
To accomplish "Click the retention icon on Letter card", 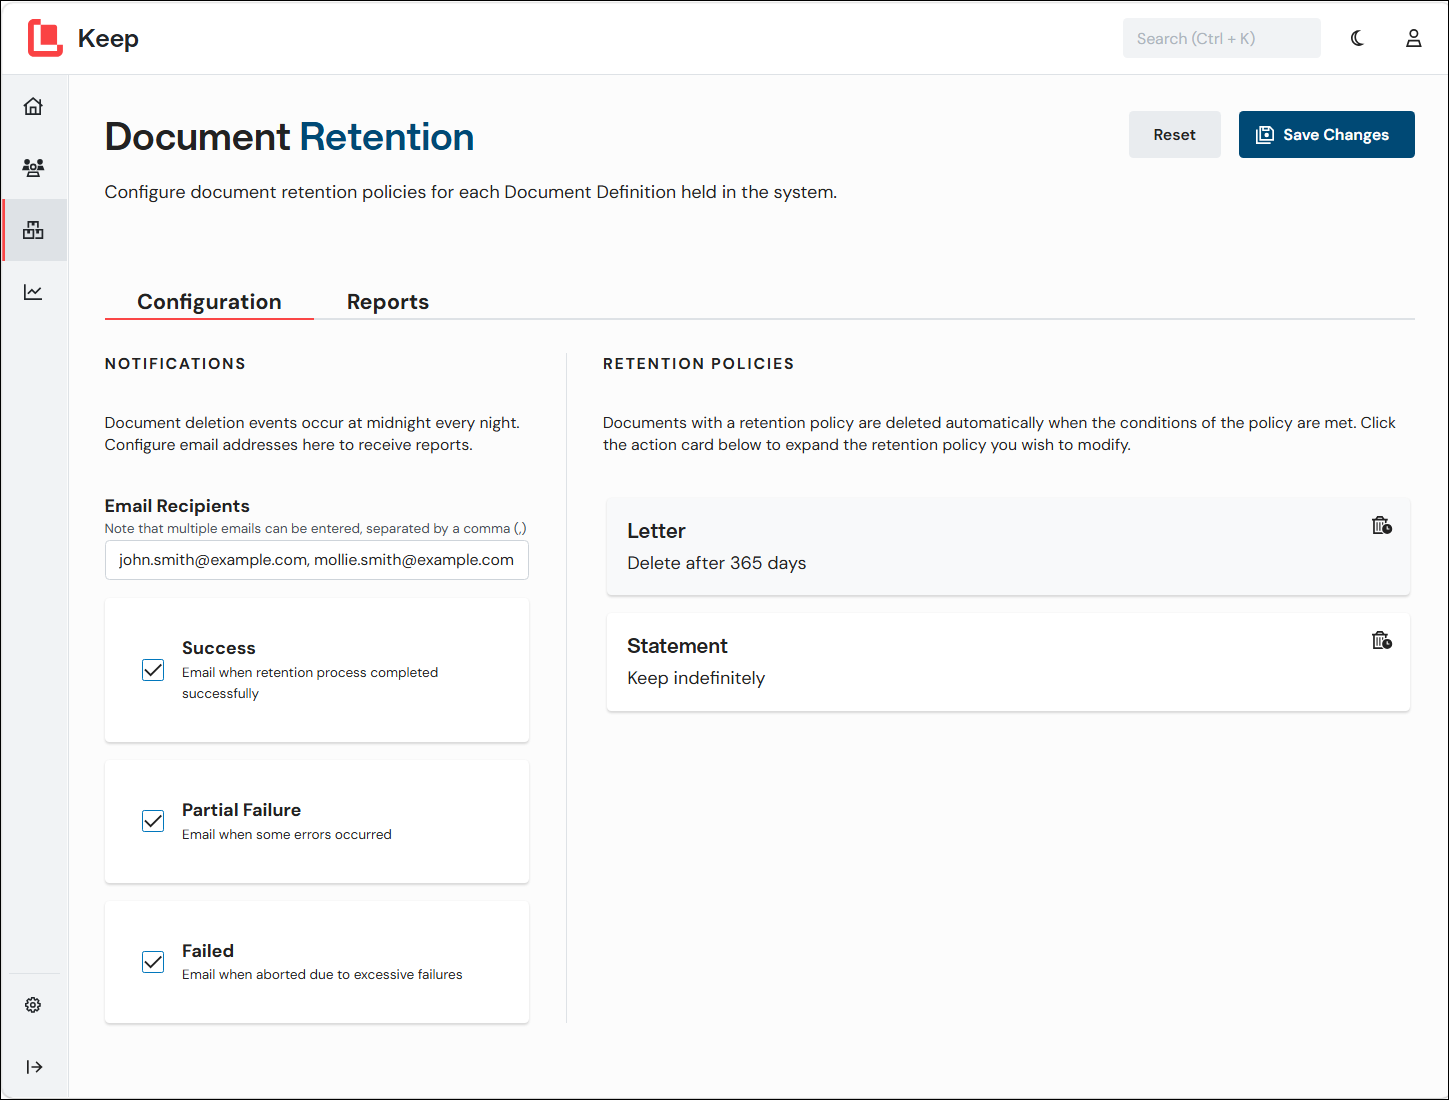I will click(1382, 525).
